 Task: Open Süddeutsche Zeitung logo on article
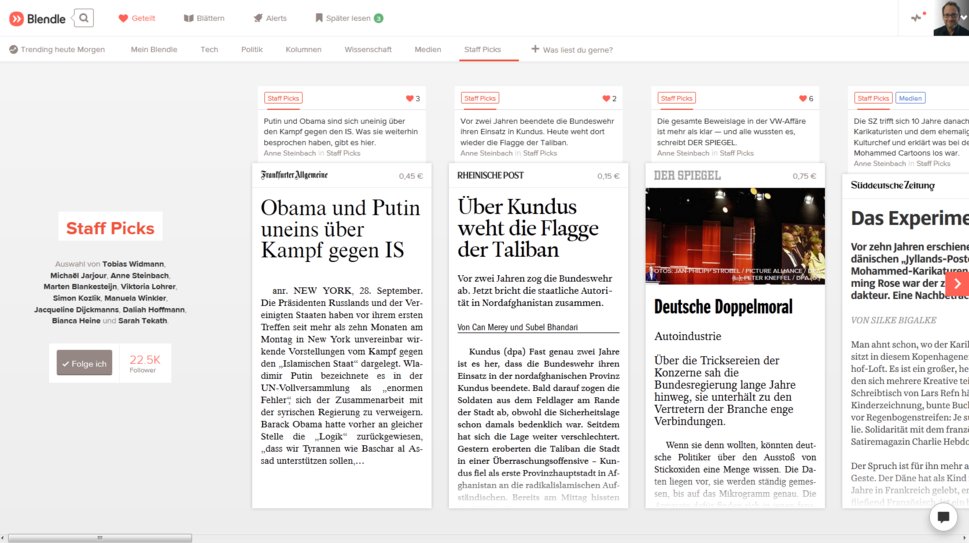[x=892, y=185]
